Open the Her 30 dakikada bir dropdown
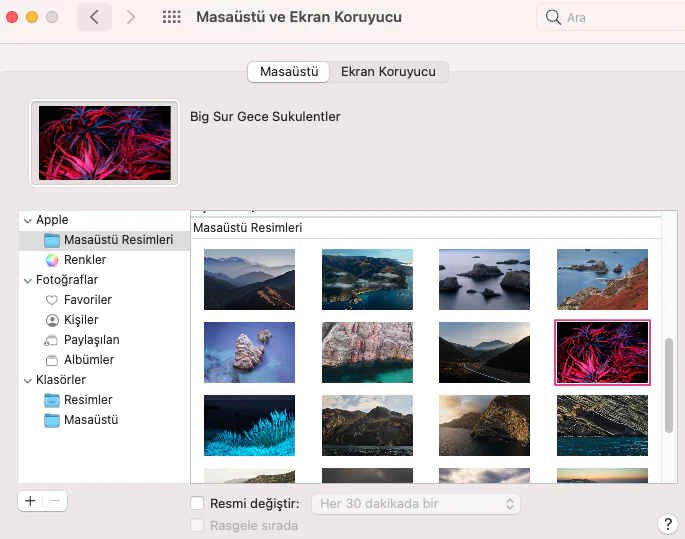The height and width of the screenshot is (539, 685). pyautogui.click(x=416, y=504)
